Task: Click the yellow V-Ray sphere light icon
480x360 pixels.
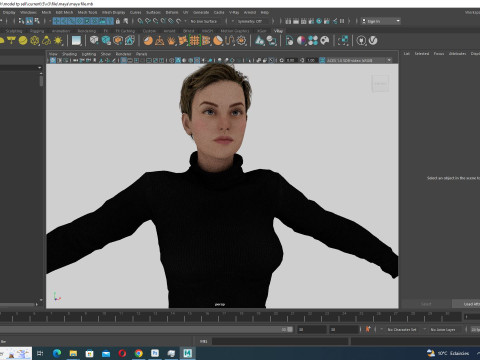Action: [x=23, y=41]
